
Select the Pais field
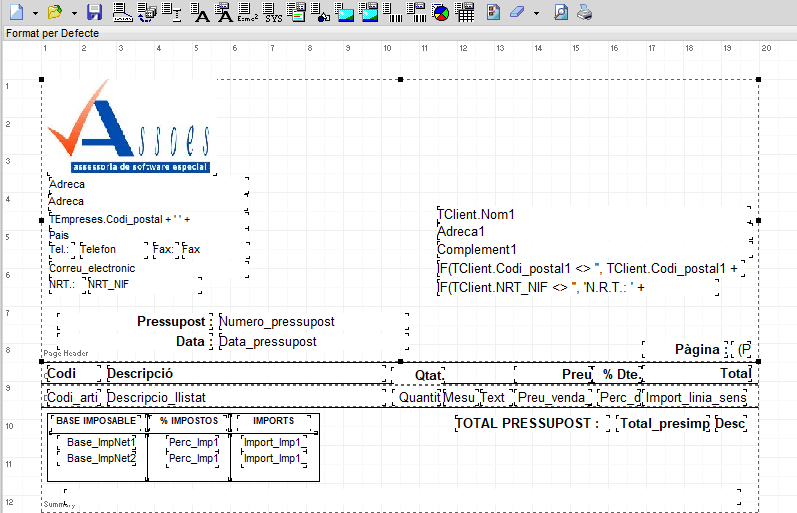tap(148, 235)
